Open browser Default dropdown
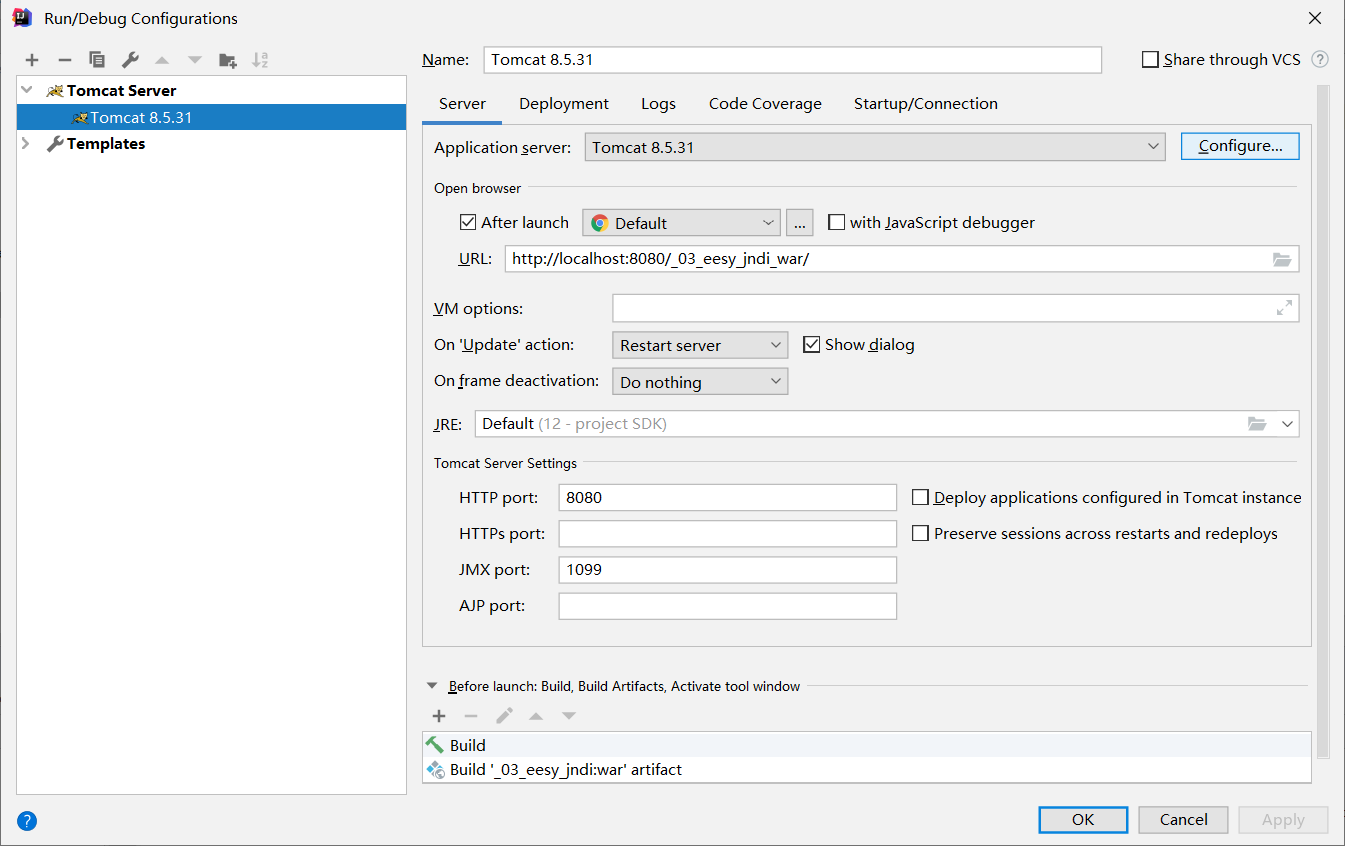Image resolution: width=1345 pixels, height=846 pixels. tap(681, 222)
